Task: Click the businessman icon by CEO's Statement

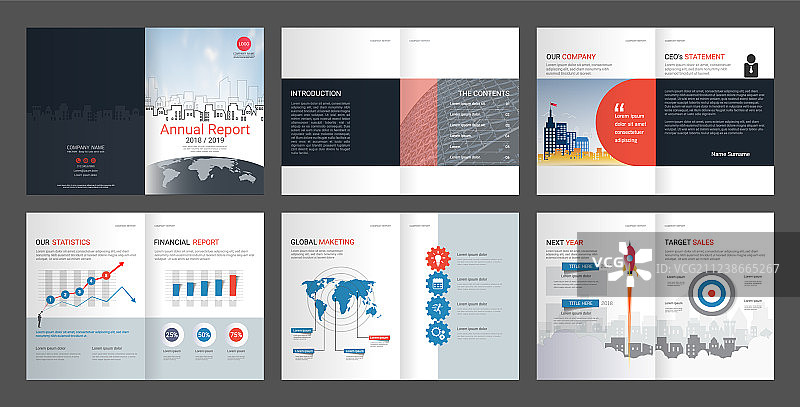Action: (x=750, y=67)
